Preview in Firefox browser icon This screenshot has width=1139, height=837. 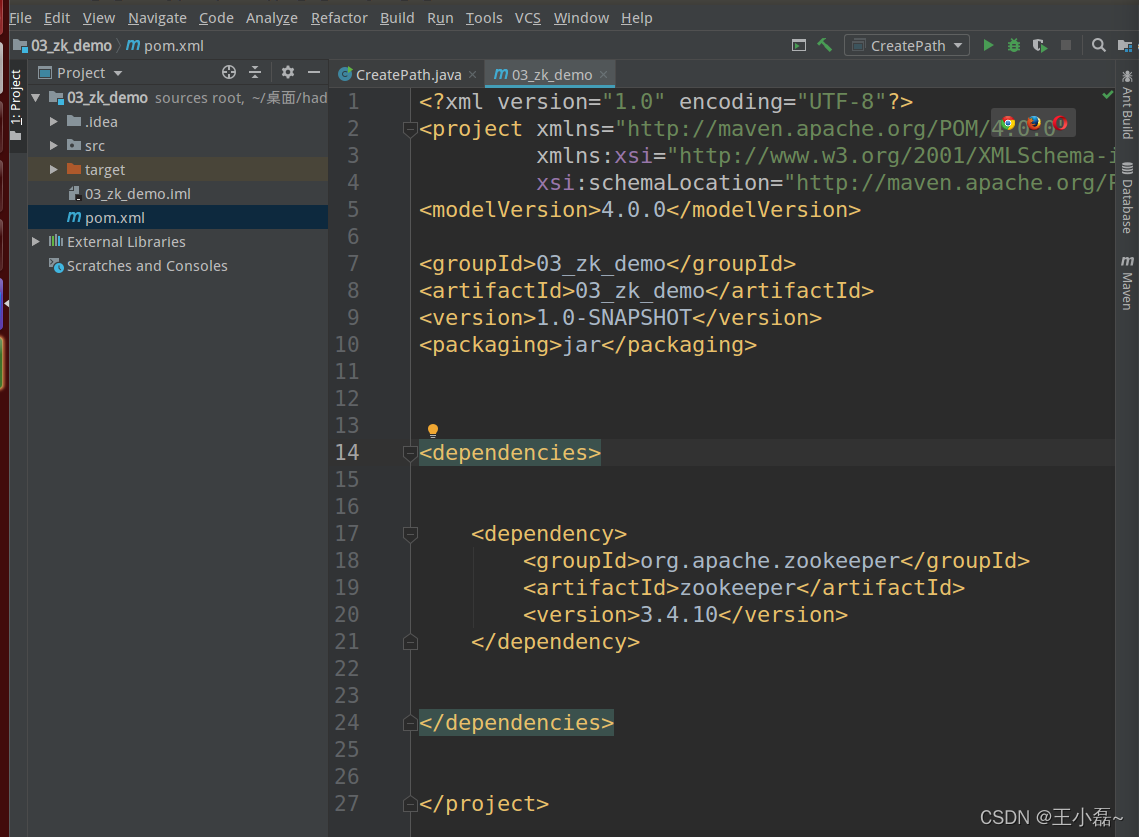[1034, 123]
